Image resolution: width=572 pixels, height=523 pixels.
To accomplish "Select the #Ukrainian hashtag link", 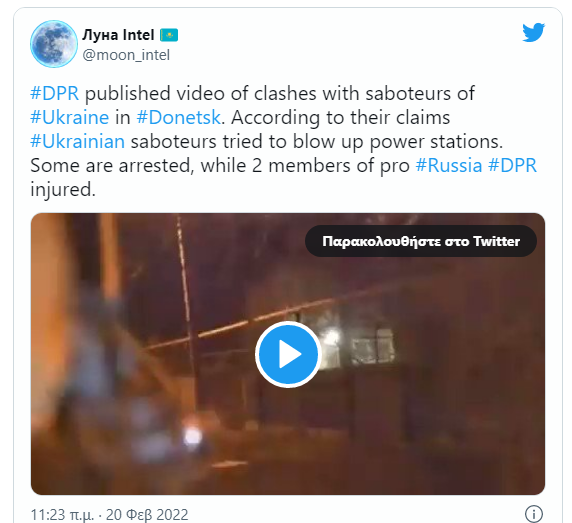I will (77, 142).
